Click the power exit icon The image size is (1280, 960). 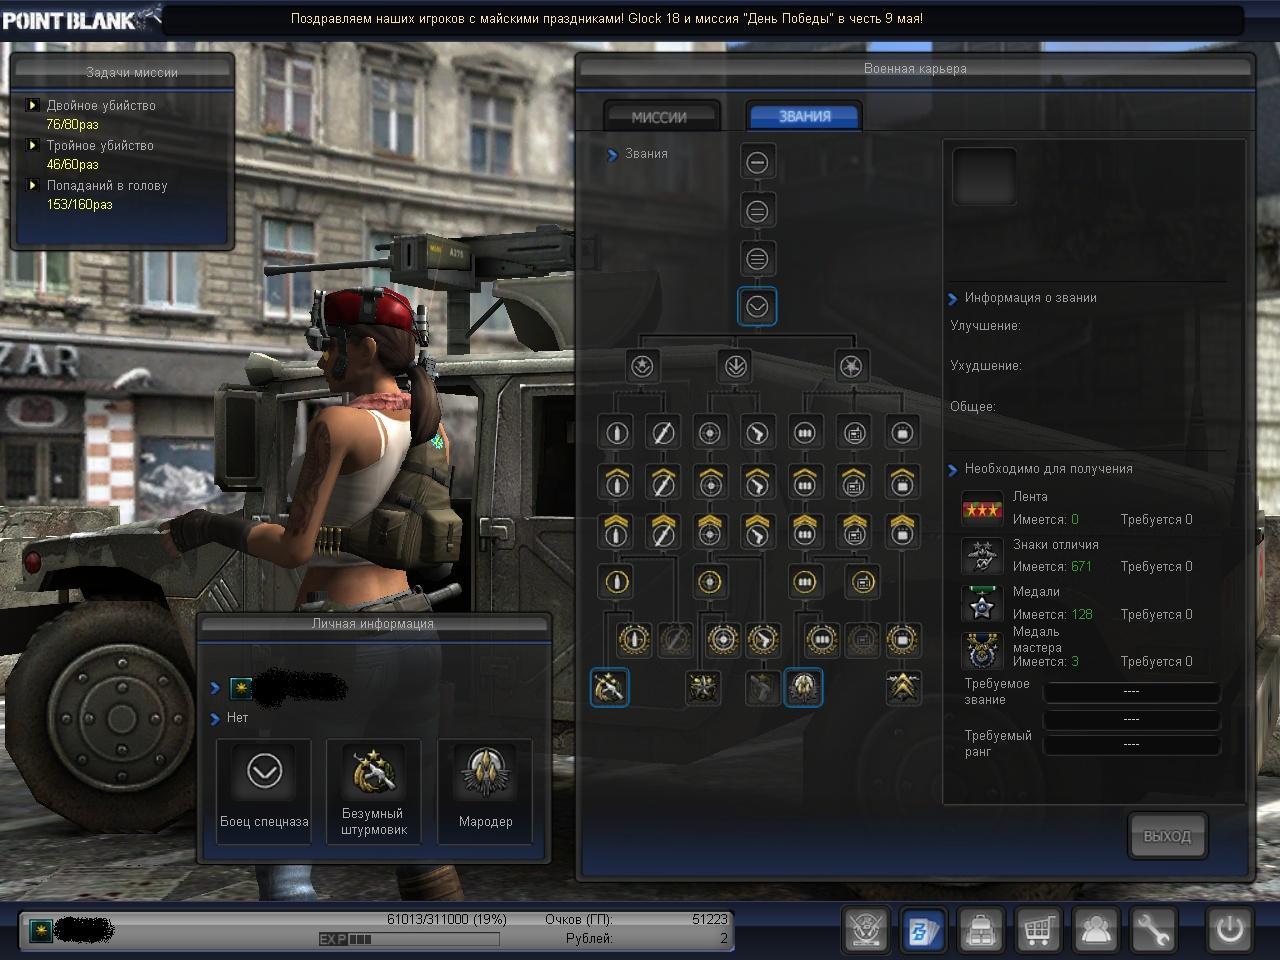click(x=1229, y=929)
